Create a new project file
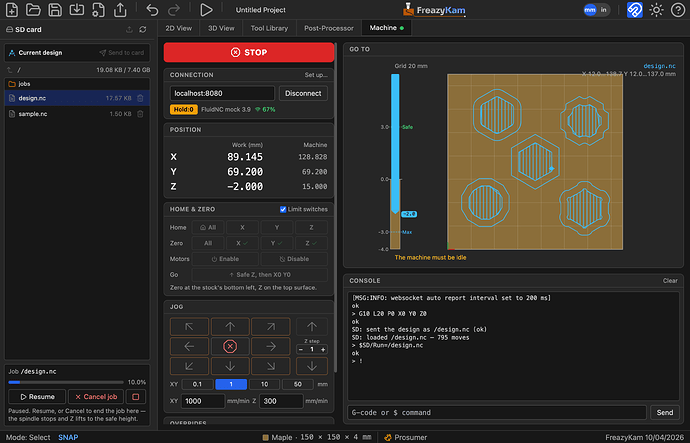Viewport: 690px width, 443px height. tap(12, 10)
